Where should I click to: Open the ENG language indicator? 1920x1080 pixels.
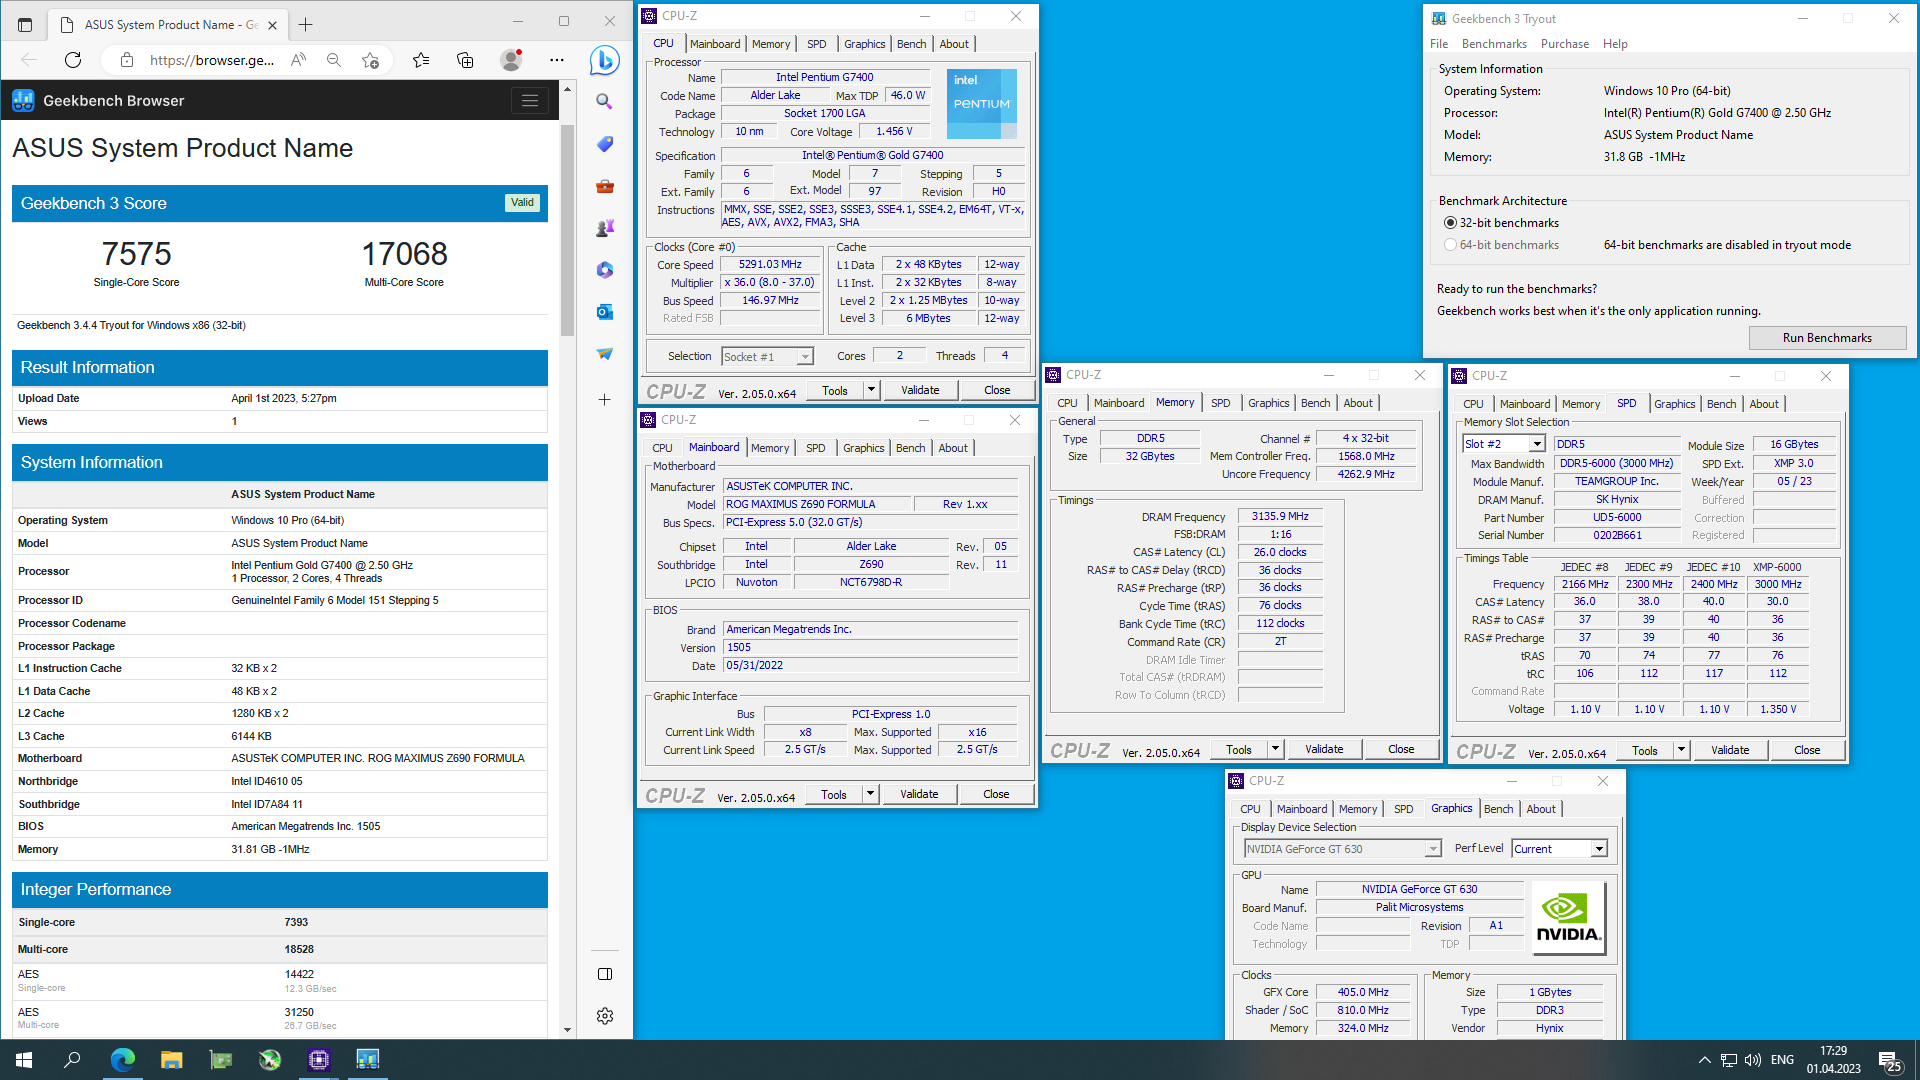click(x=1782, y=1060)
